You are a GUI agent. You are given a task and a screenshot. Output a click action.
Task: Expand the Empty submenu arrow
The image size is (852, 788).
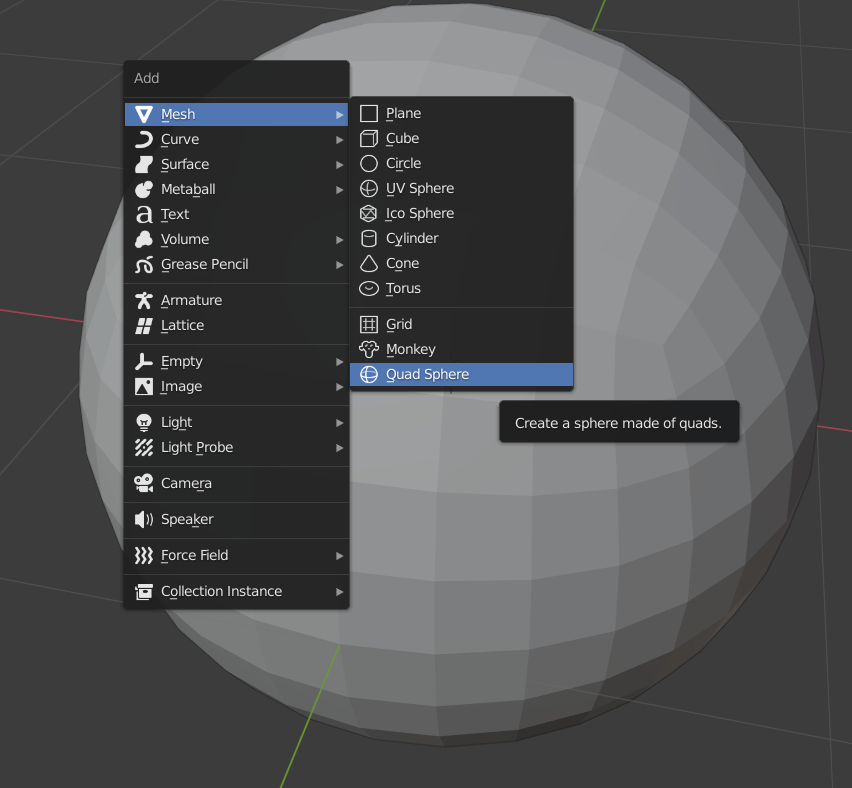click(340, 362)
